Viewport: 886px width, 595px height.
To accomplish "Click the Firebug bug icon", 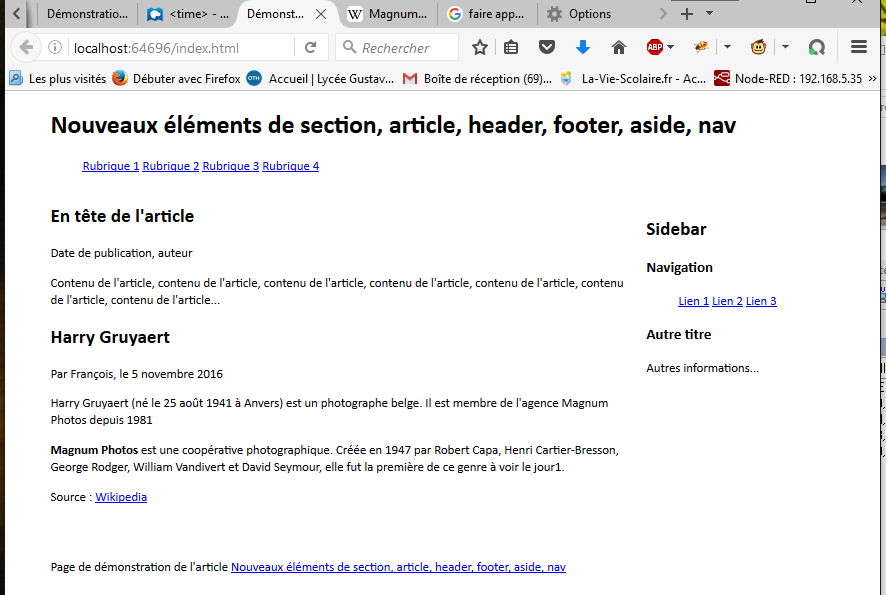I will 701,47.
